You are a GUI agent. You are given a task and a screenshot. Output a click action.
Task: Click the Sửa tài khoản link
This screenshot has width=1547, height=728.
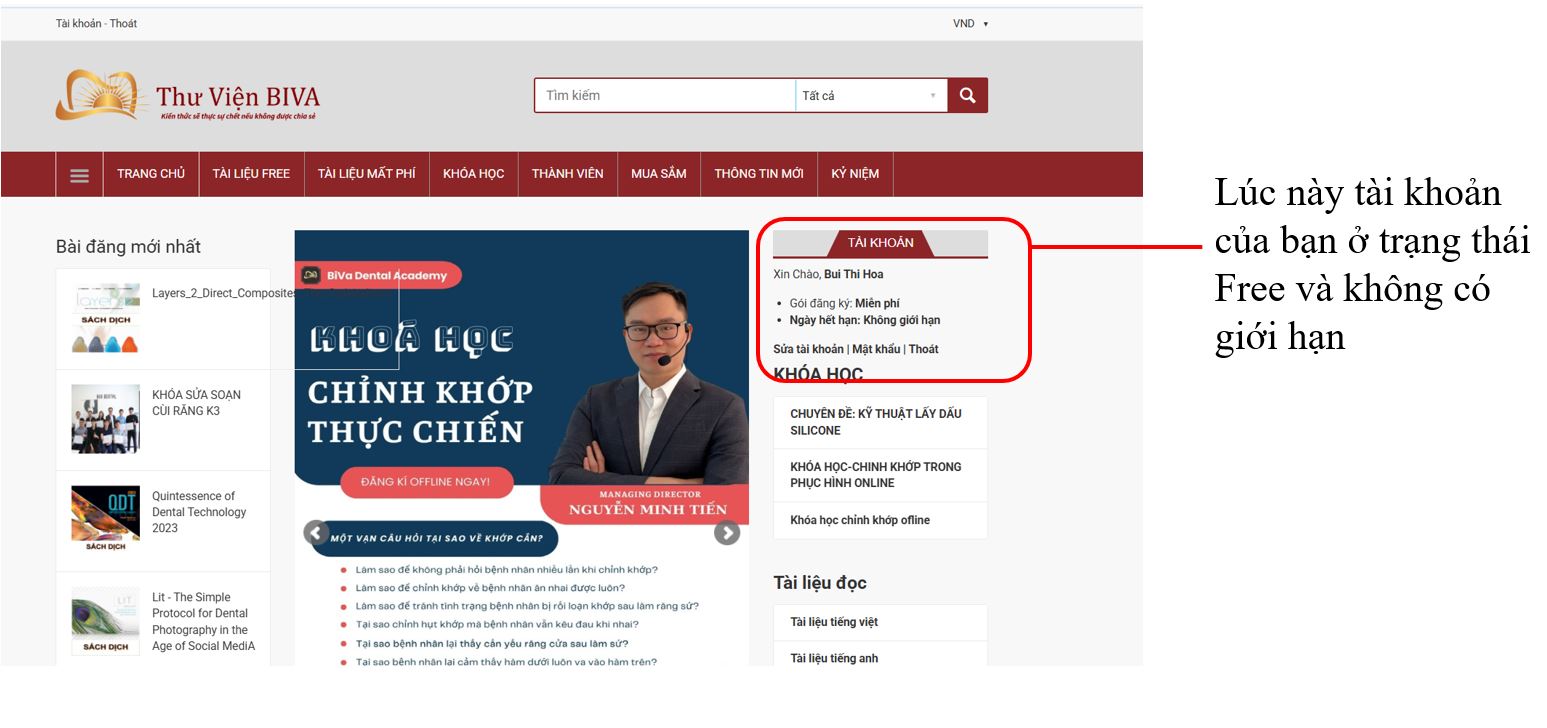pos(808,349)
